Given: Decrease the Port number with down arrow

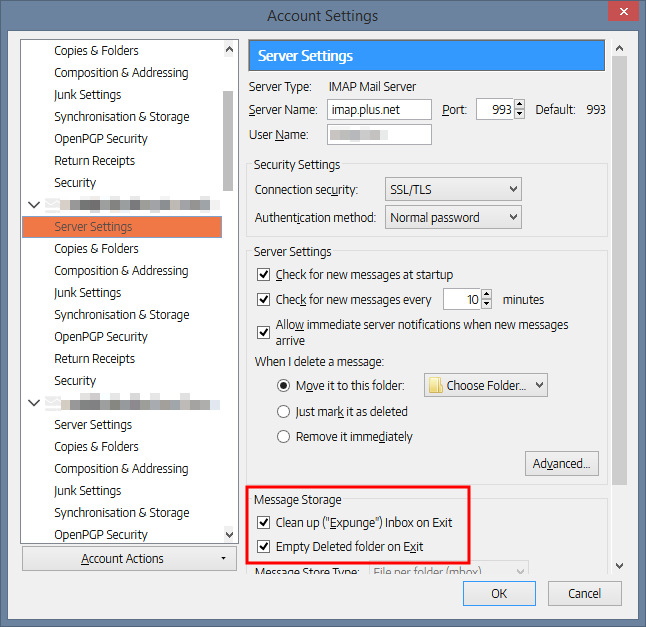Looking at the screenshot, I should (520, 114).
